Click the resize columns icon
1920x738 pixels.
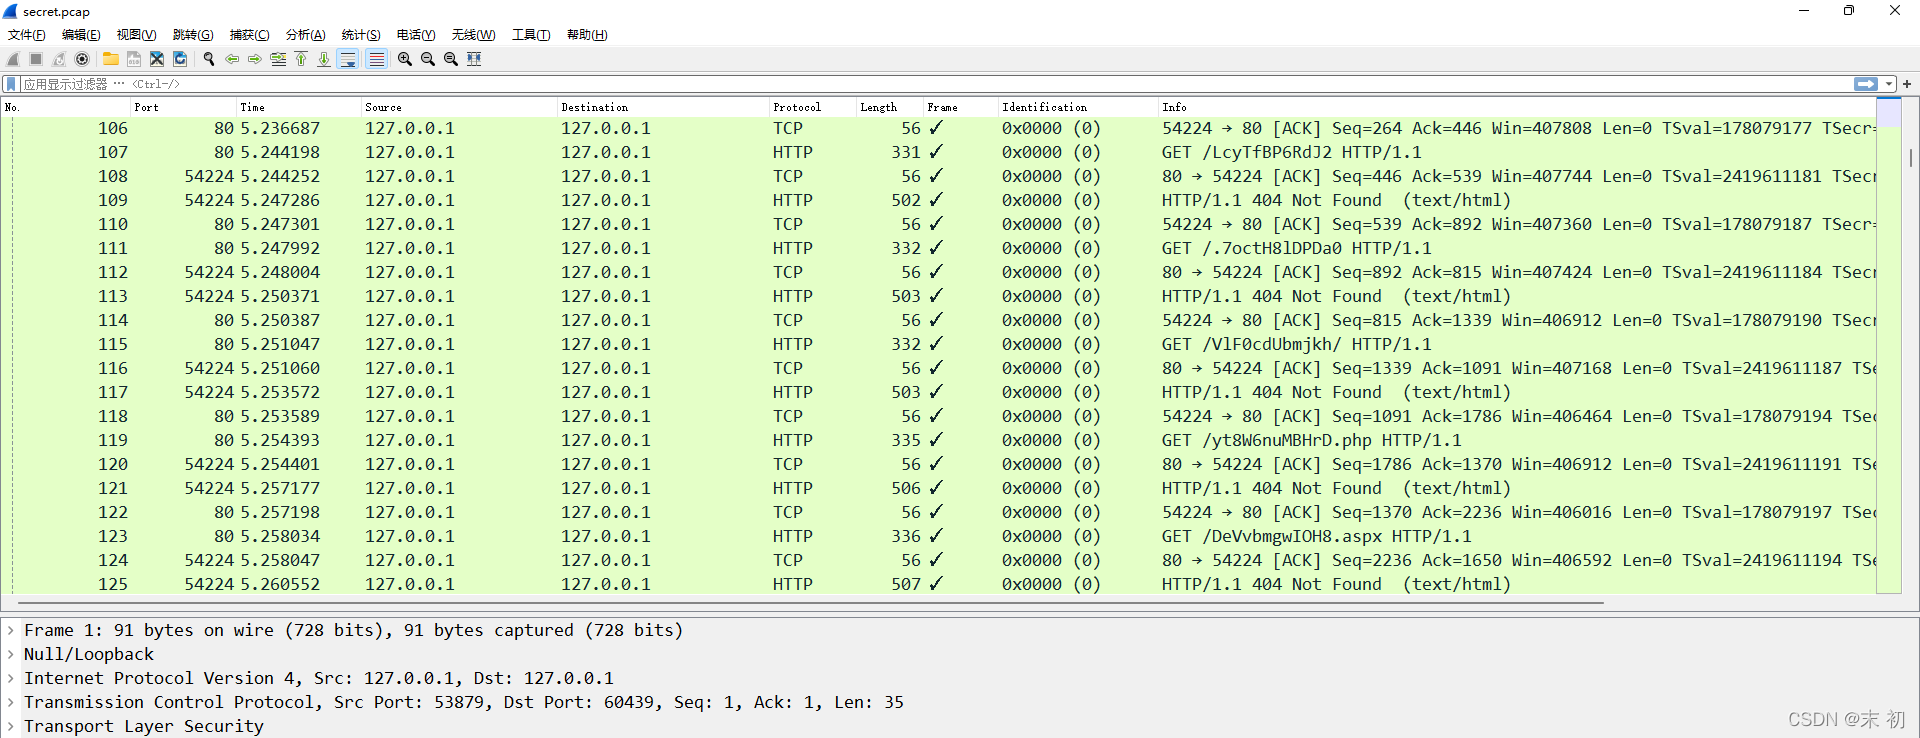pyautogui.click(x=474, y=59)
